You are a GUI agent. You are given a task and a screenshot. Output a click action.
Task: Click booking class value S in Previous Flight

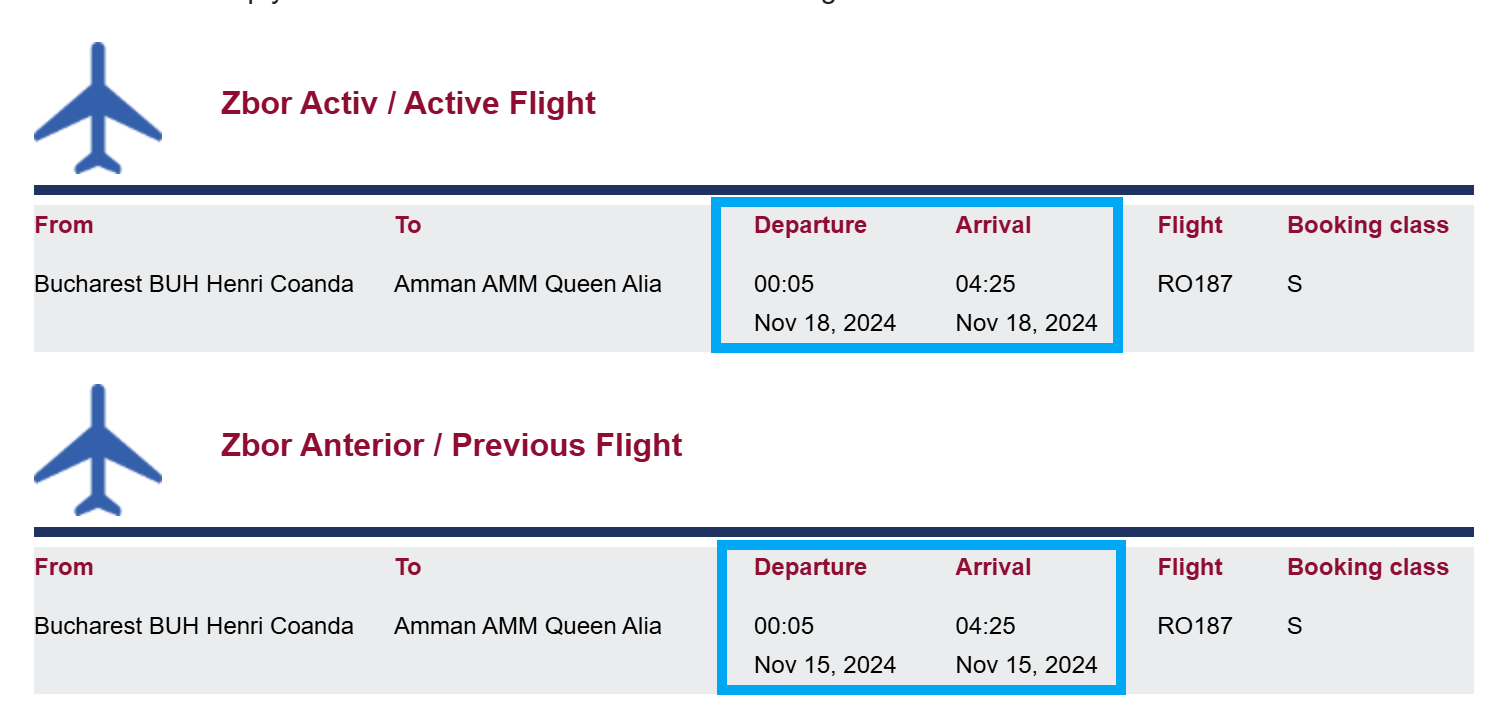(1294, 626)
